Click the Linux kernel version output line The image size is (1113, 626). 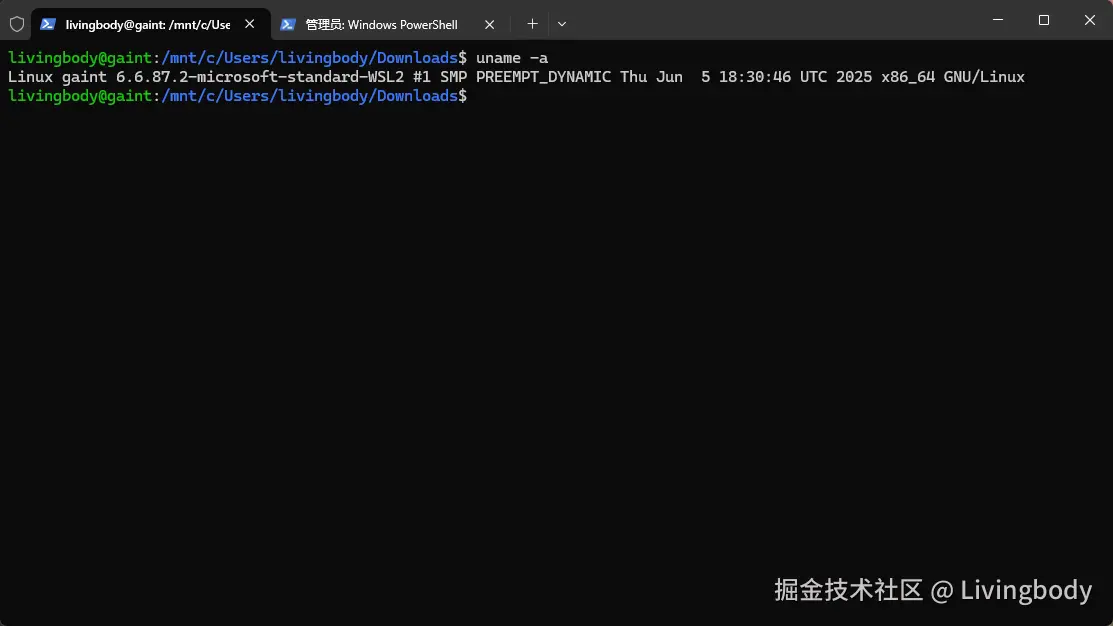pyautogui.click(x=516, y=76)
